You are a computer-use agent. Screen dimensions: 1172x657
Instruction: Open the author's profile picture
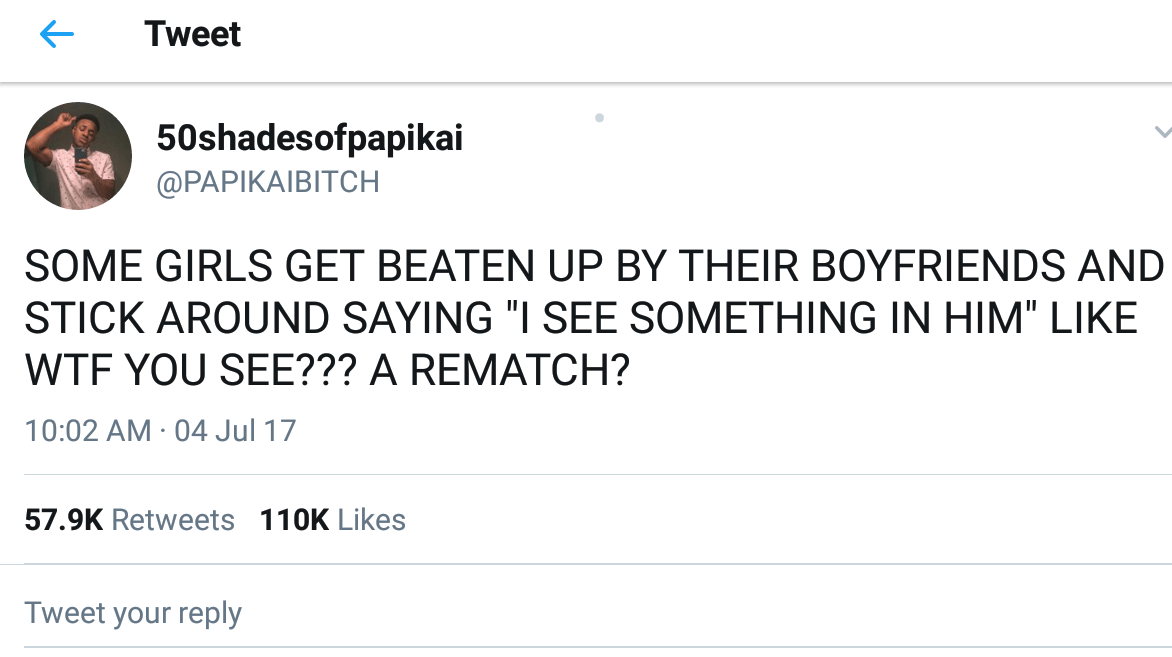(x=78, y=156)
